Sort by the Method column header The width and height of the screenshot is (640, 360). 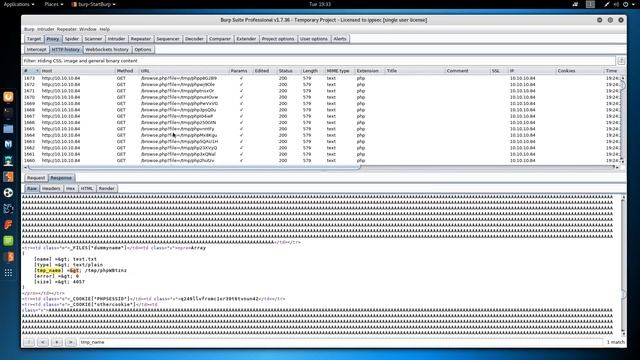(127, 71)
